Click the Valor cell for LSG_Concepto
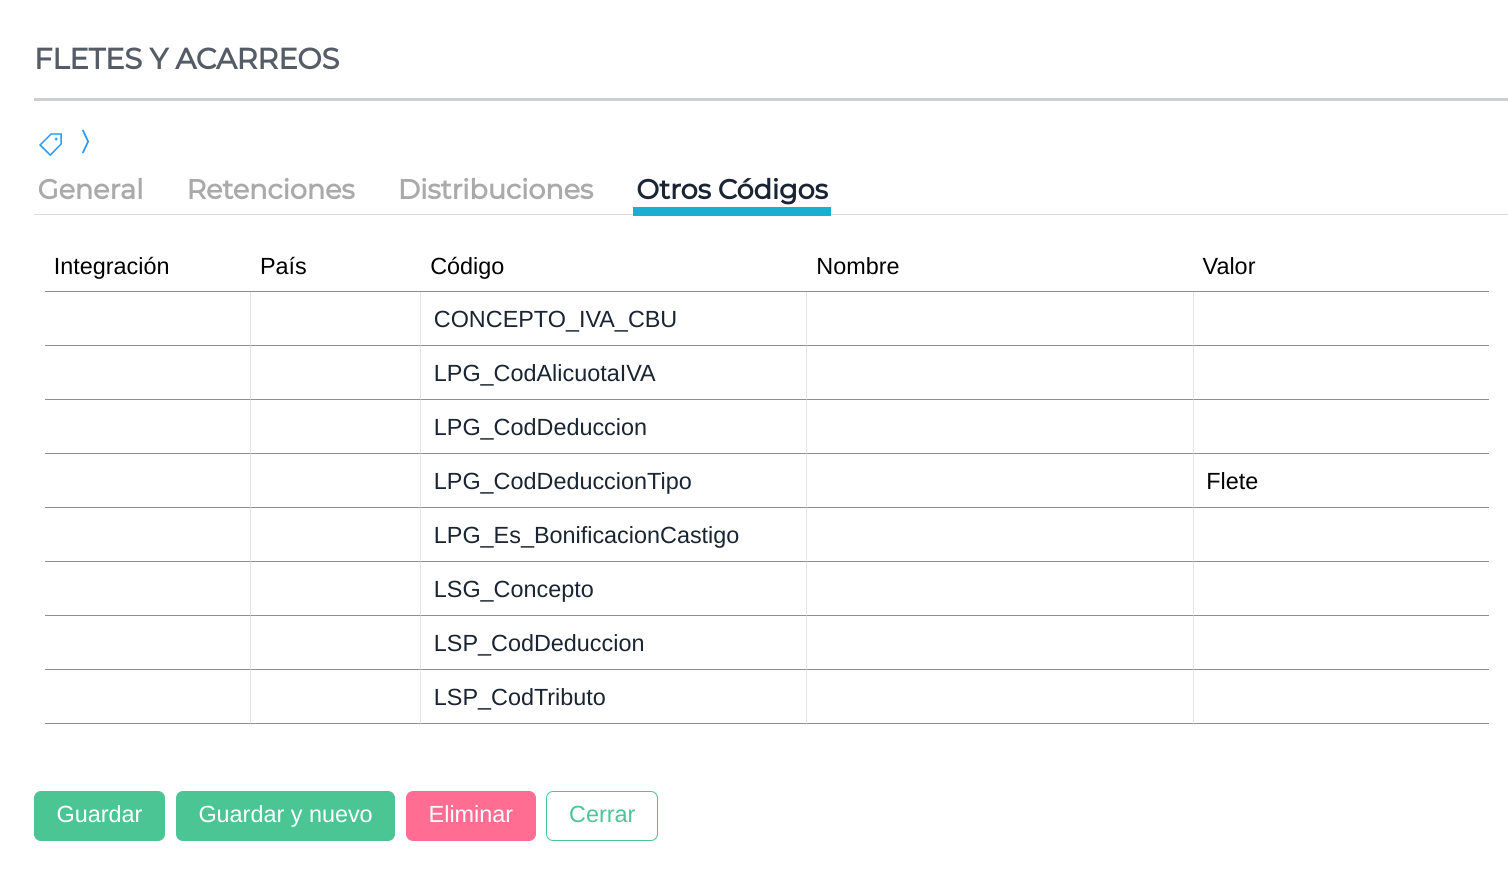1508x881 pixels. coord(1341,589)
